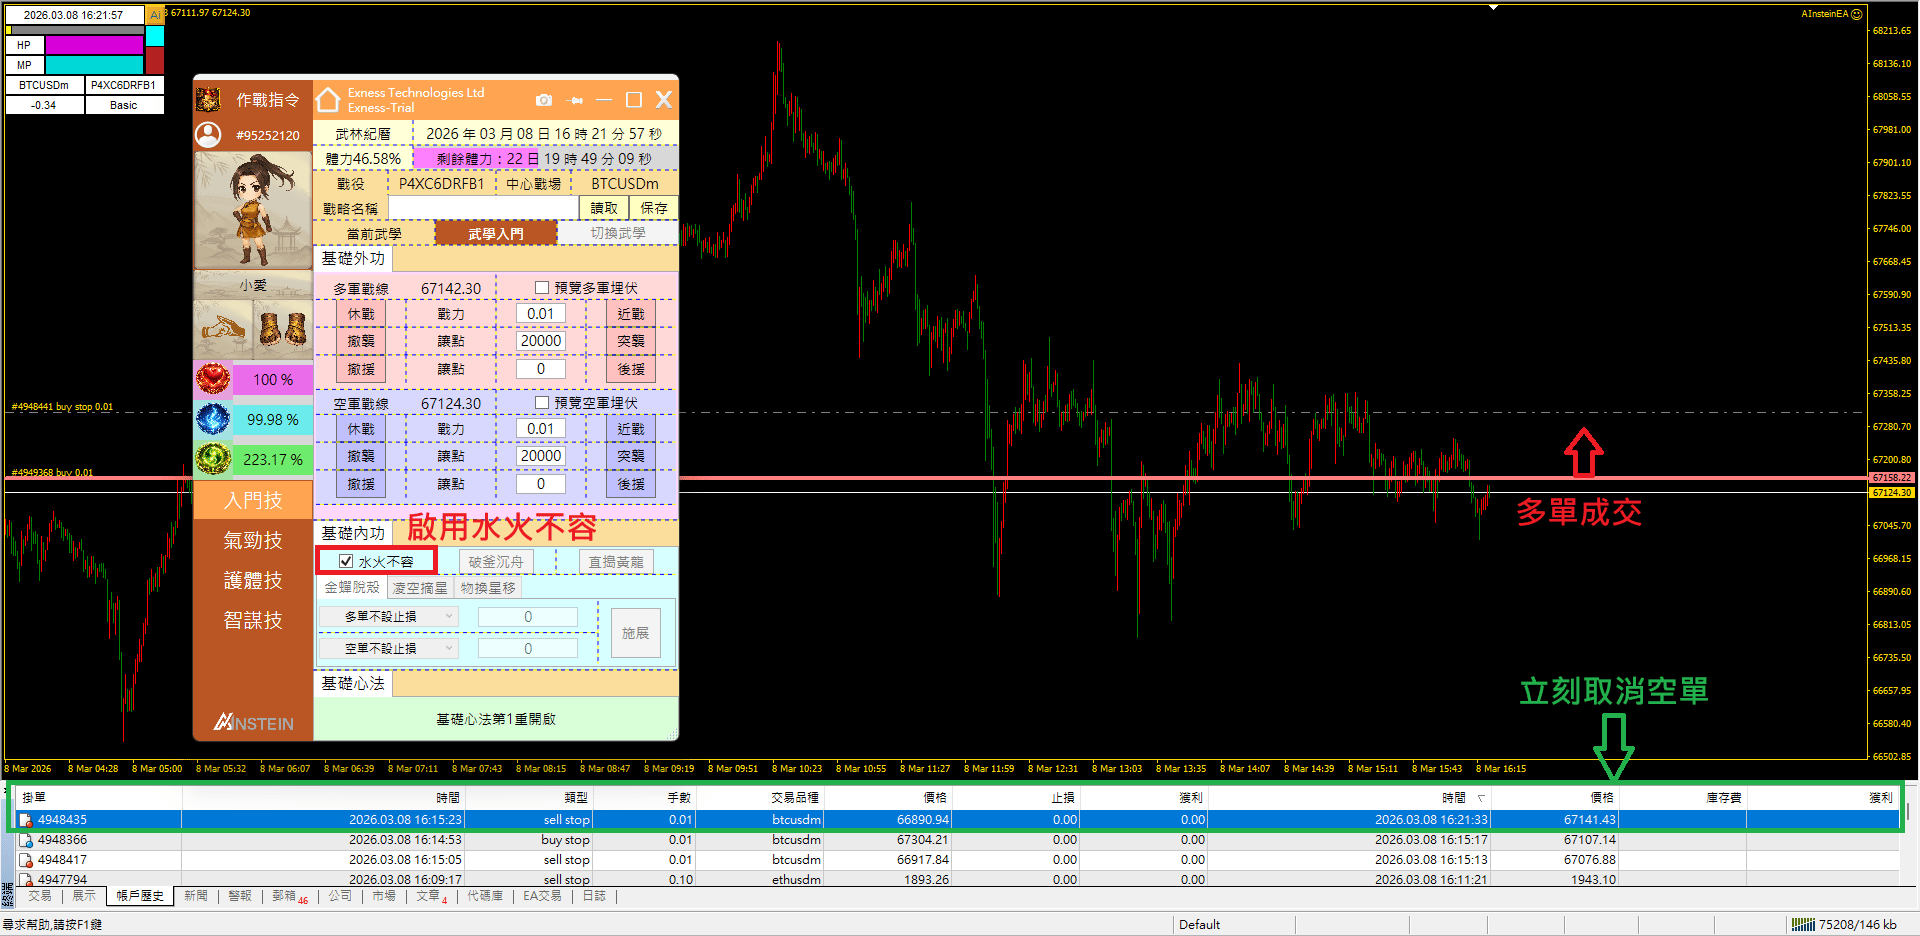1920x936 pixels.
Task: Open the 多單不設止損 dropdown
Action: [x=389, y=617]
